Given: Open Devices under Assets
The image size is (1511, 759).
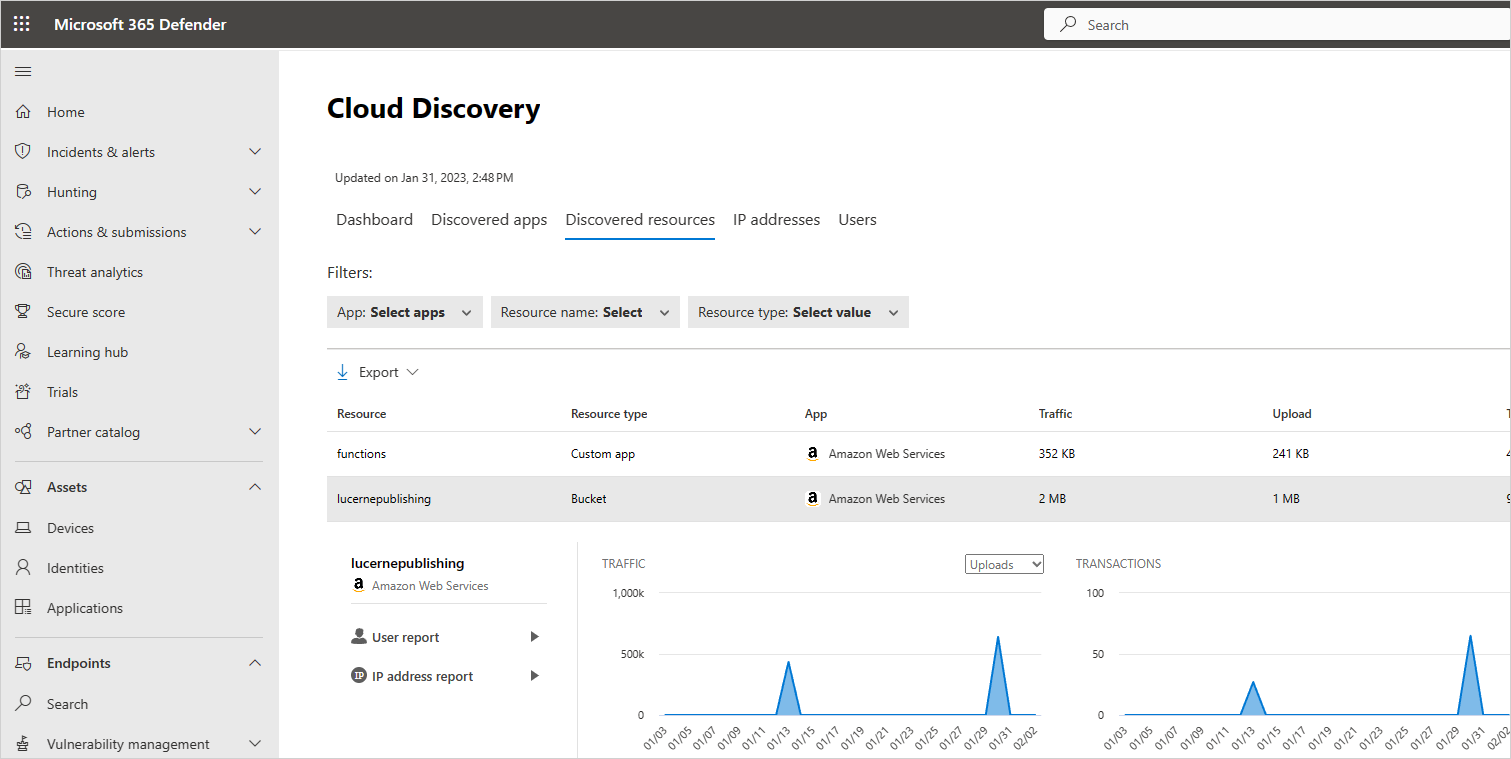Looking at the screenshot, I should click(73, 527).
